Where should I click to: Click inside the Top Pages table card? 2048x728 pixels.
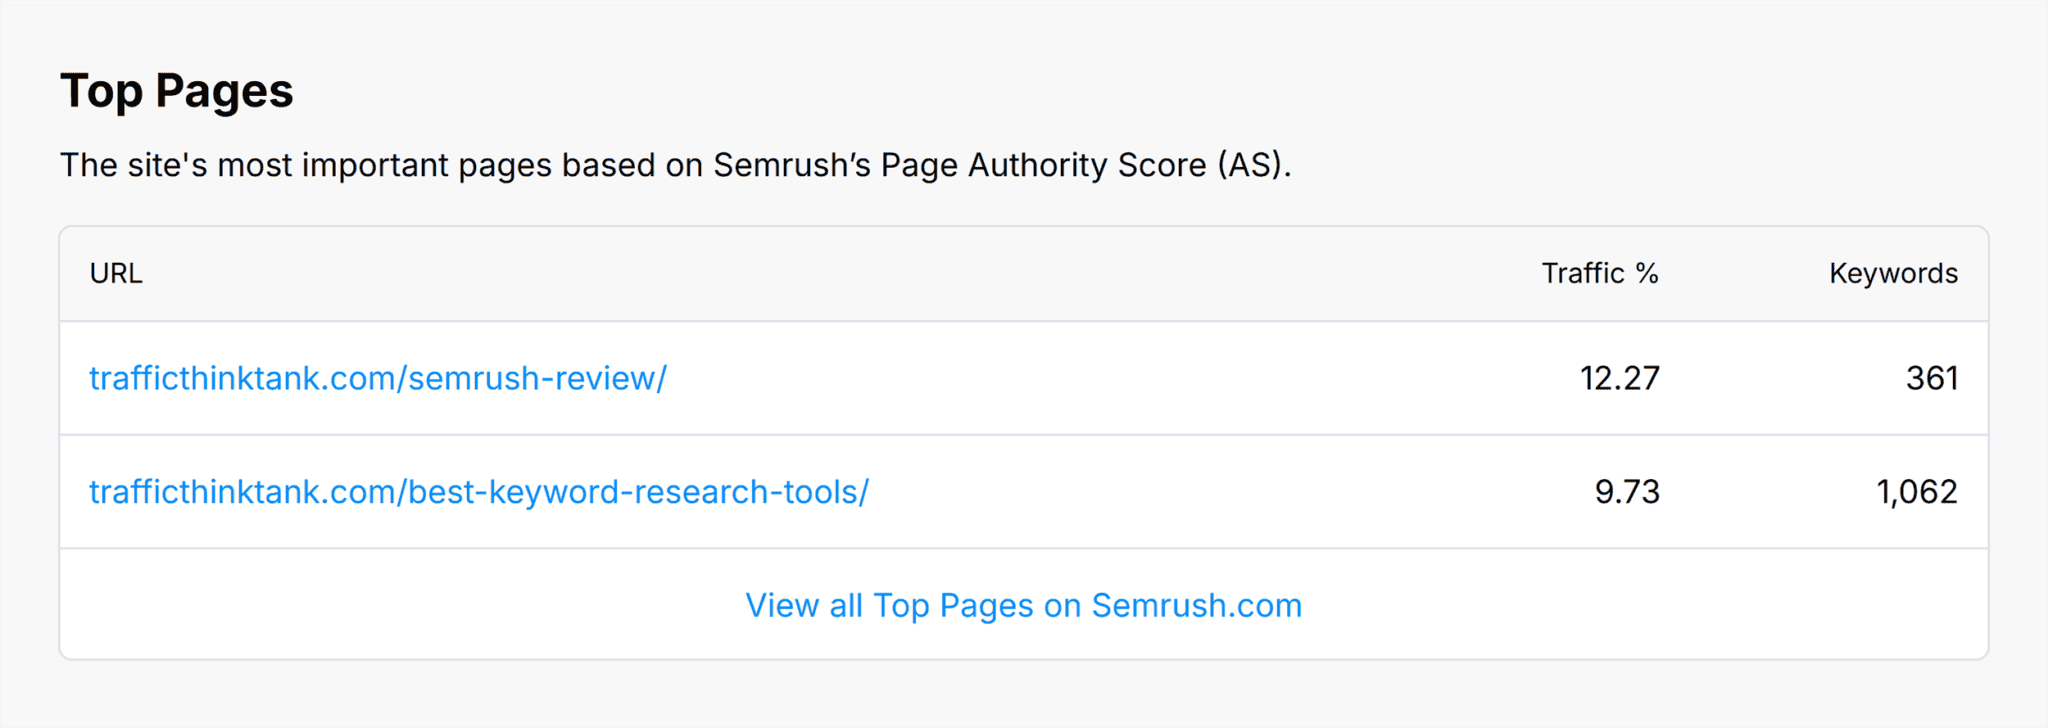pyautogui.click(x=1024, y=440)
